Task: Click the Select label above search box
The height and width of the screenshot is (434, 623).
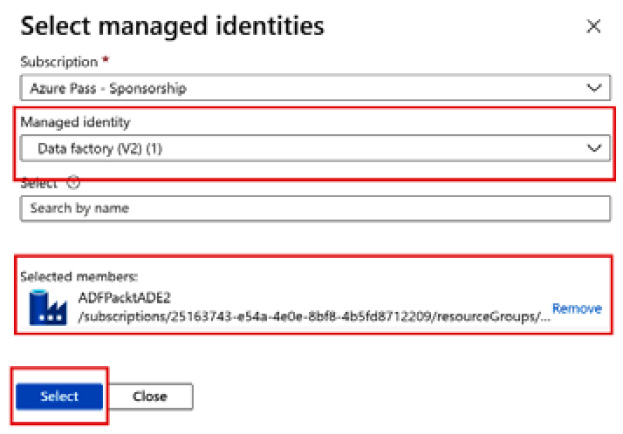Action: tap(40, 183)
